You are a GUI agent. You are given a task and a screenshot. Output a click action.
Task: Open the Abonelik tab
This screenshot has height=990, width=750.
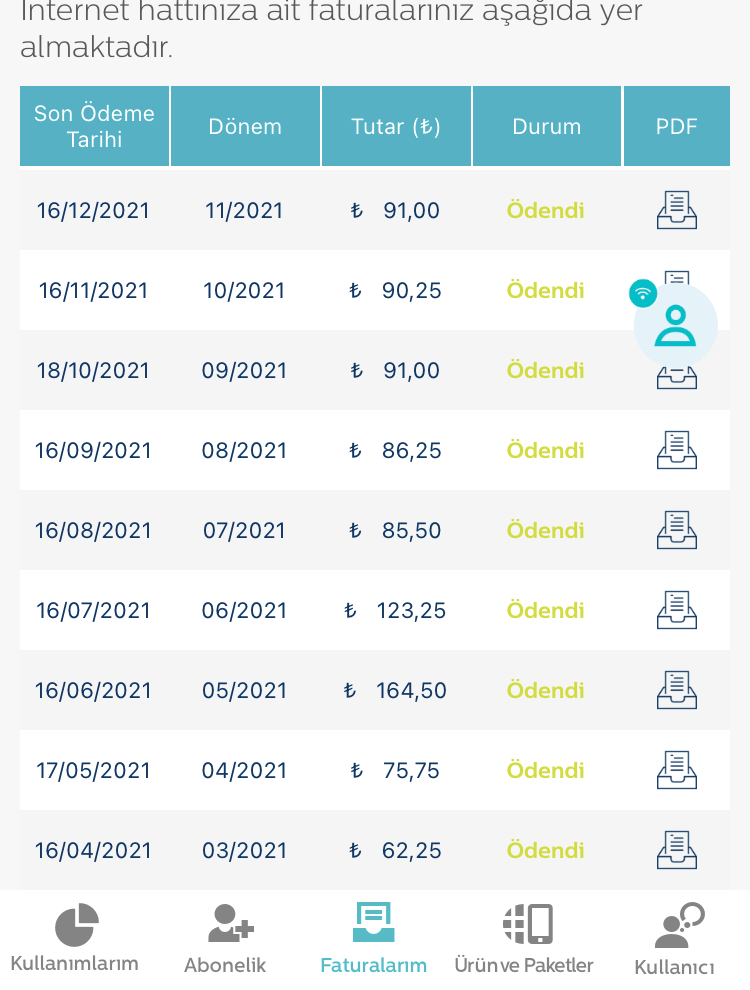pyautogui.click(x=225, y=939)
